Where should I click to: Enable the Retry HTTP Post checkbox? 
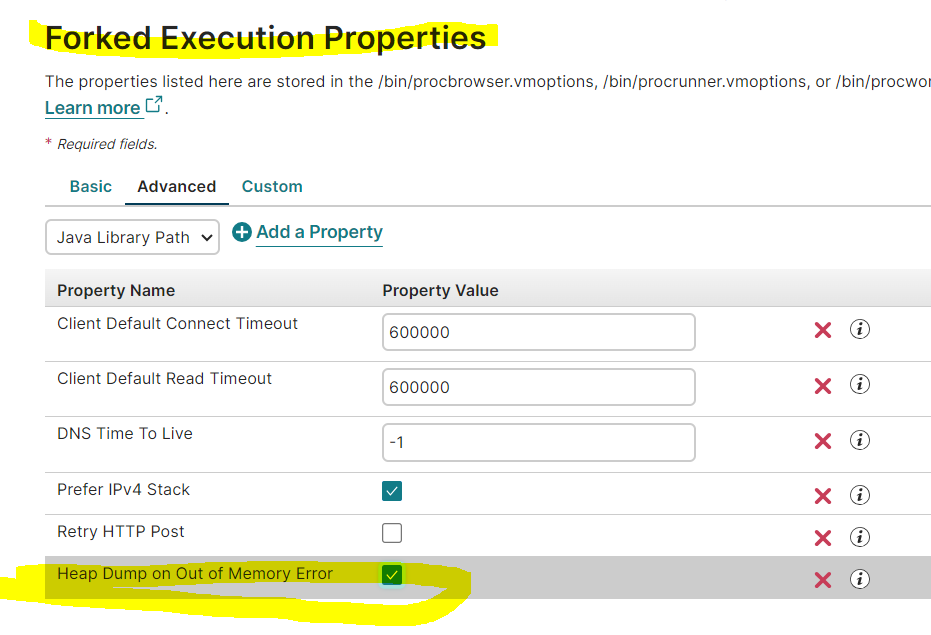pyautogui.click(x=392, y=532)
